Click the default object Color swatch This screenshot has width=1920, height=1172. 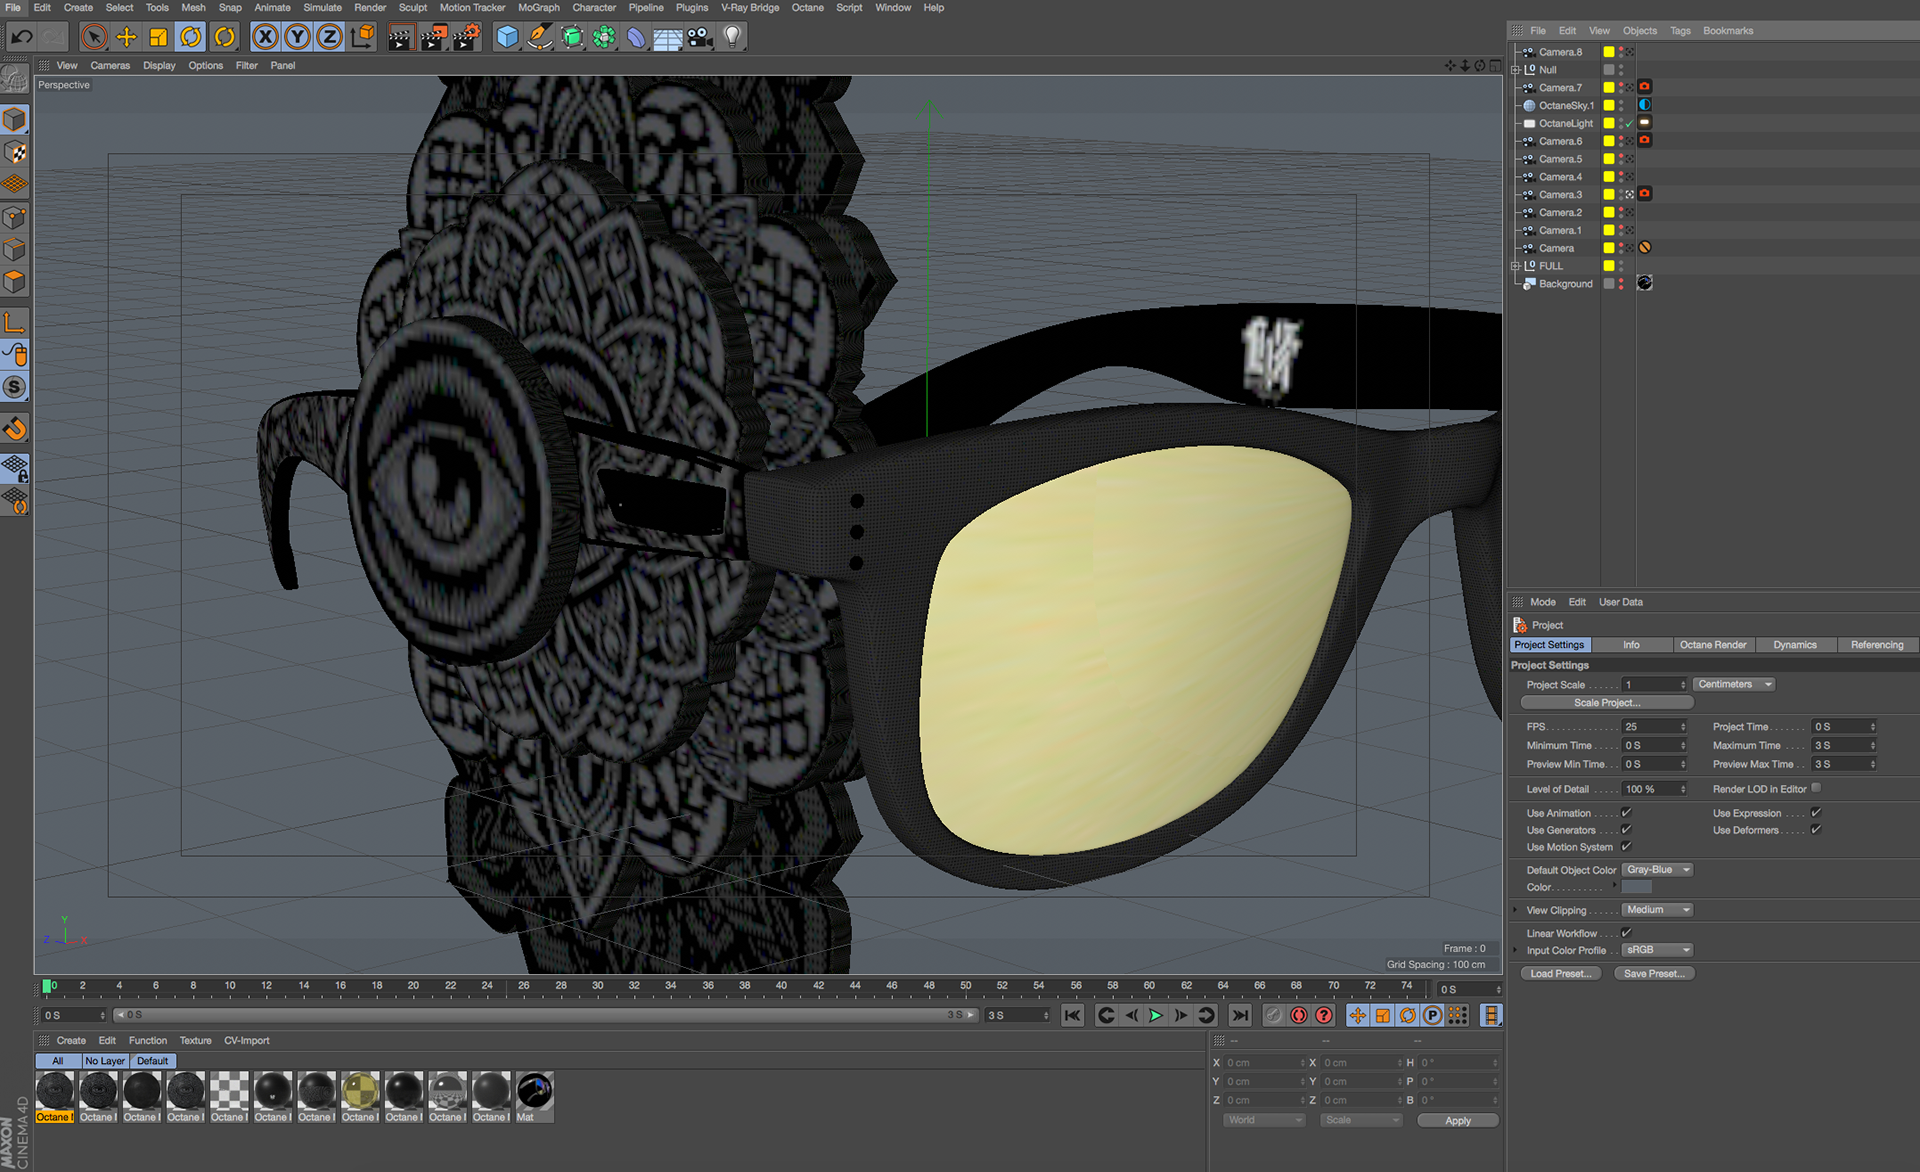coord(1636,887)
